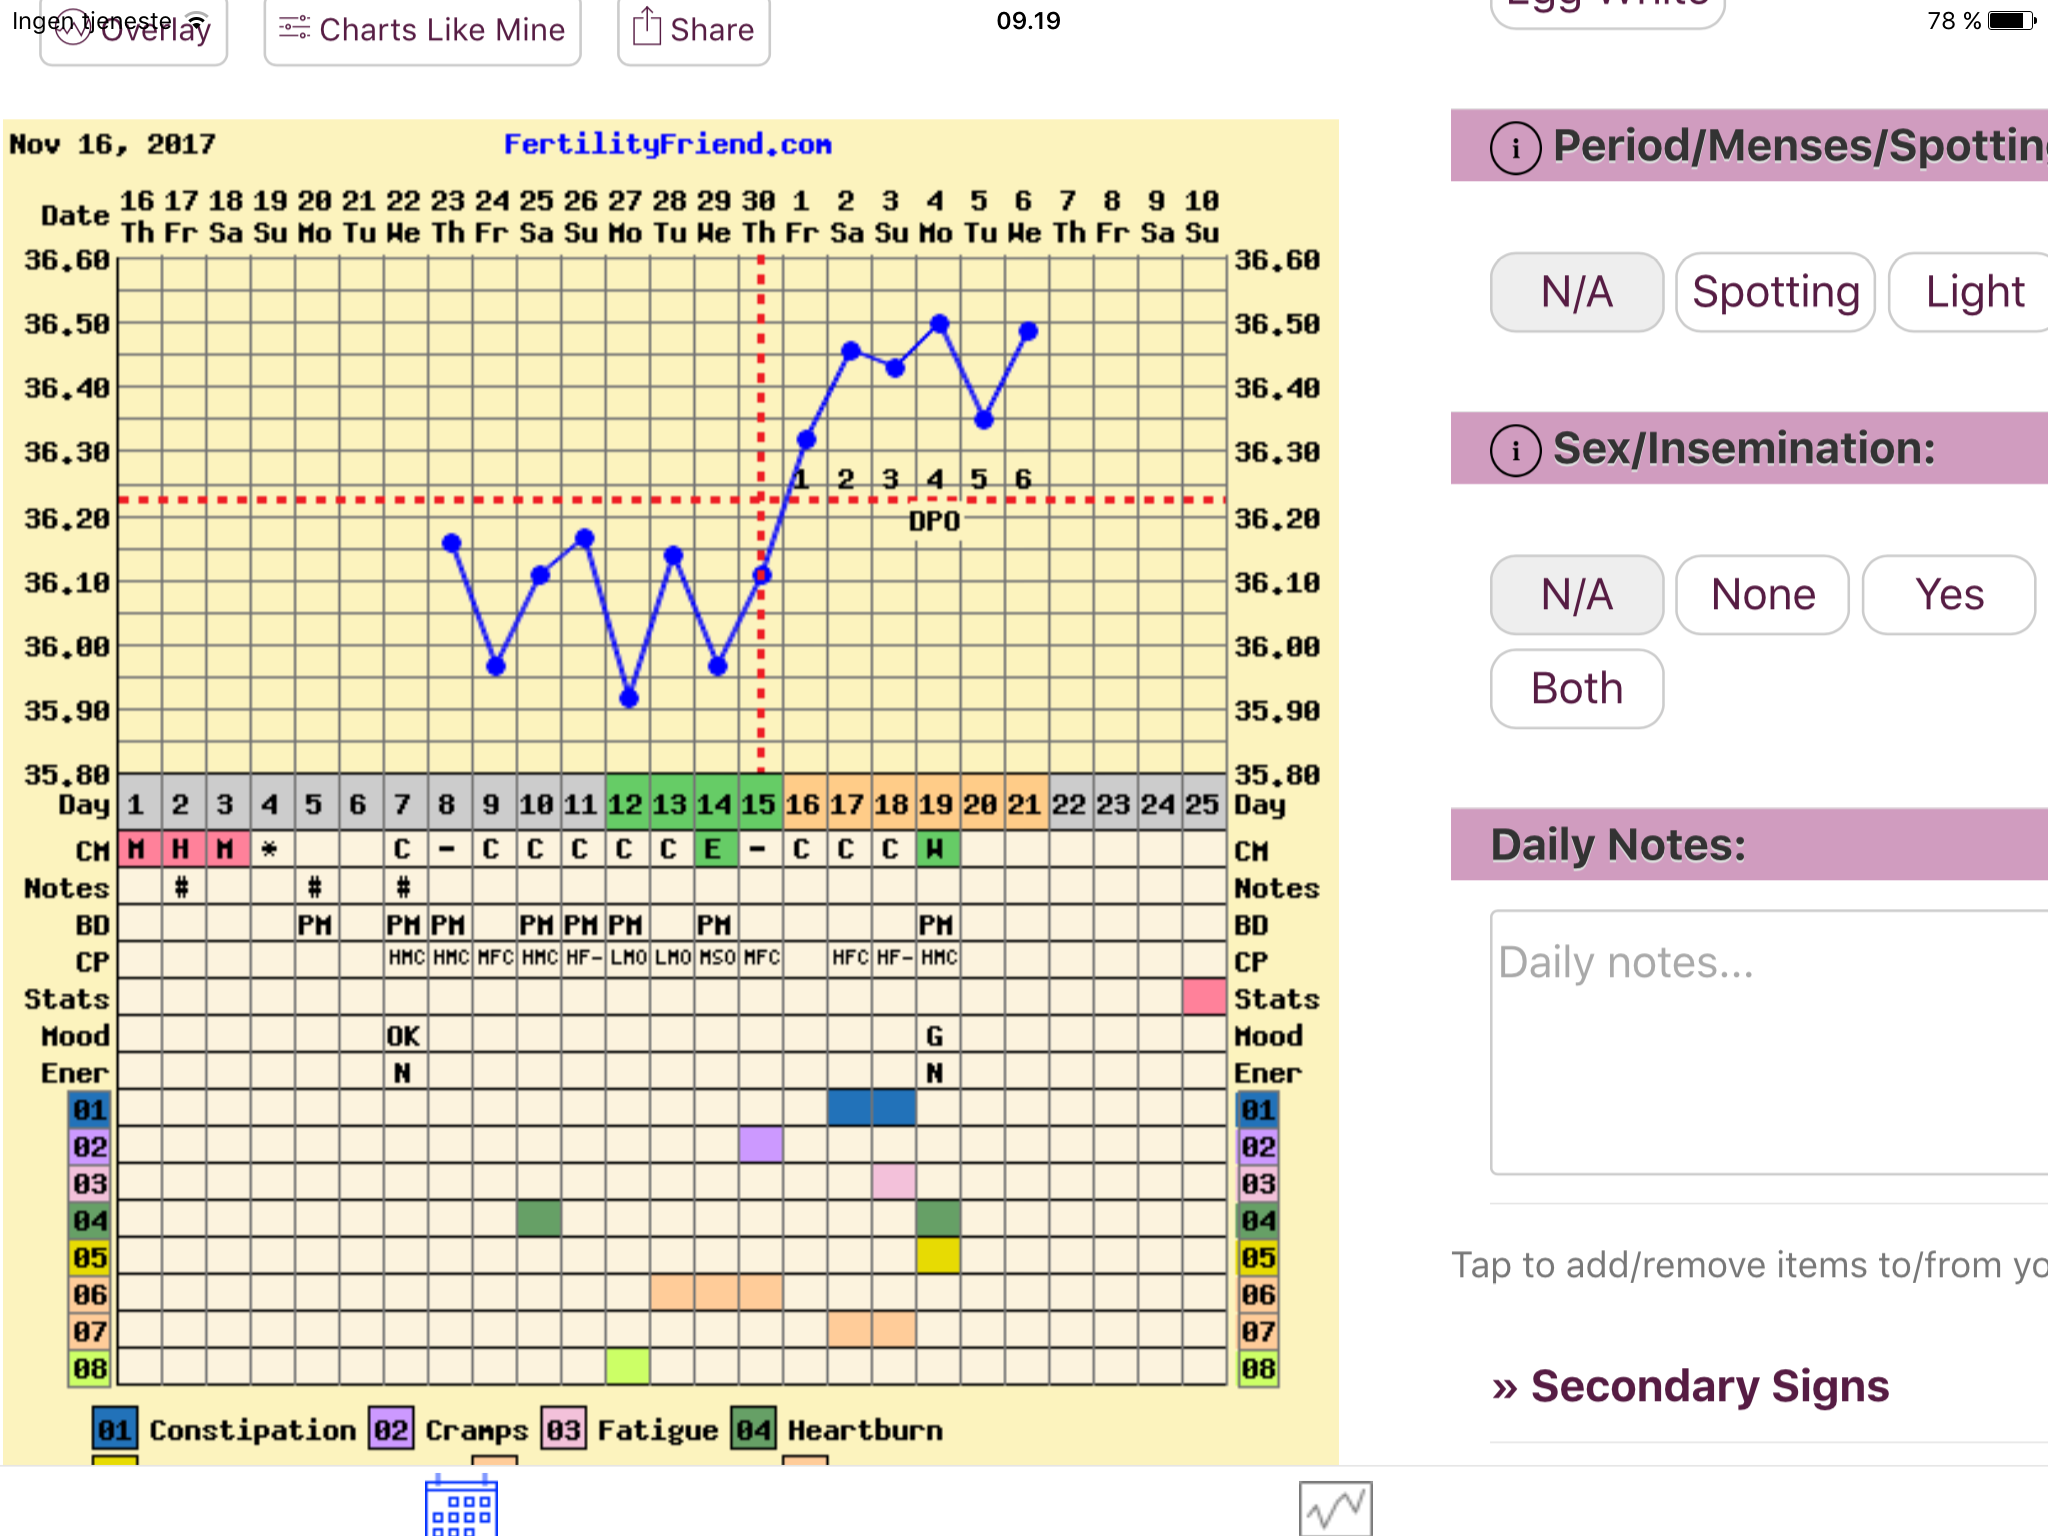Tap cycle day 14 cell in Day row
The height and width of the screenshot is (1536, 2048).
[x=715, y=804]
